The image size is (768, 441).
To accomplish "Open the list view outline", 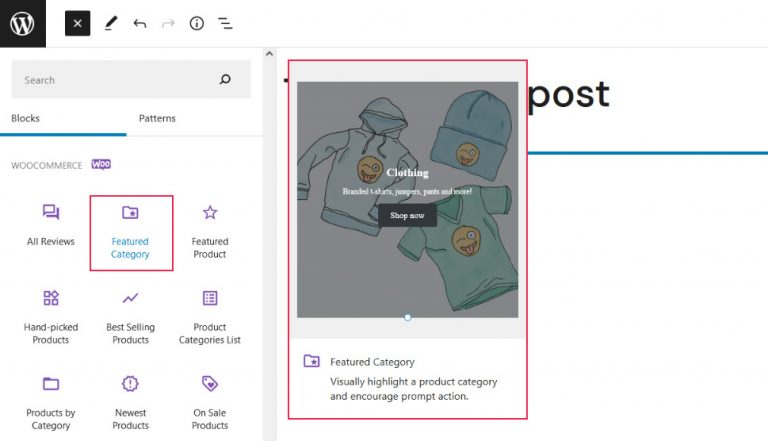I will click(x=225, y=23).
